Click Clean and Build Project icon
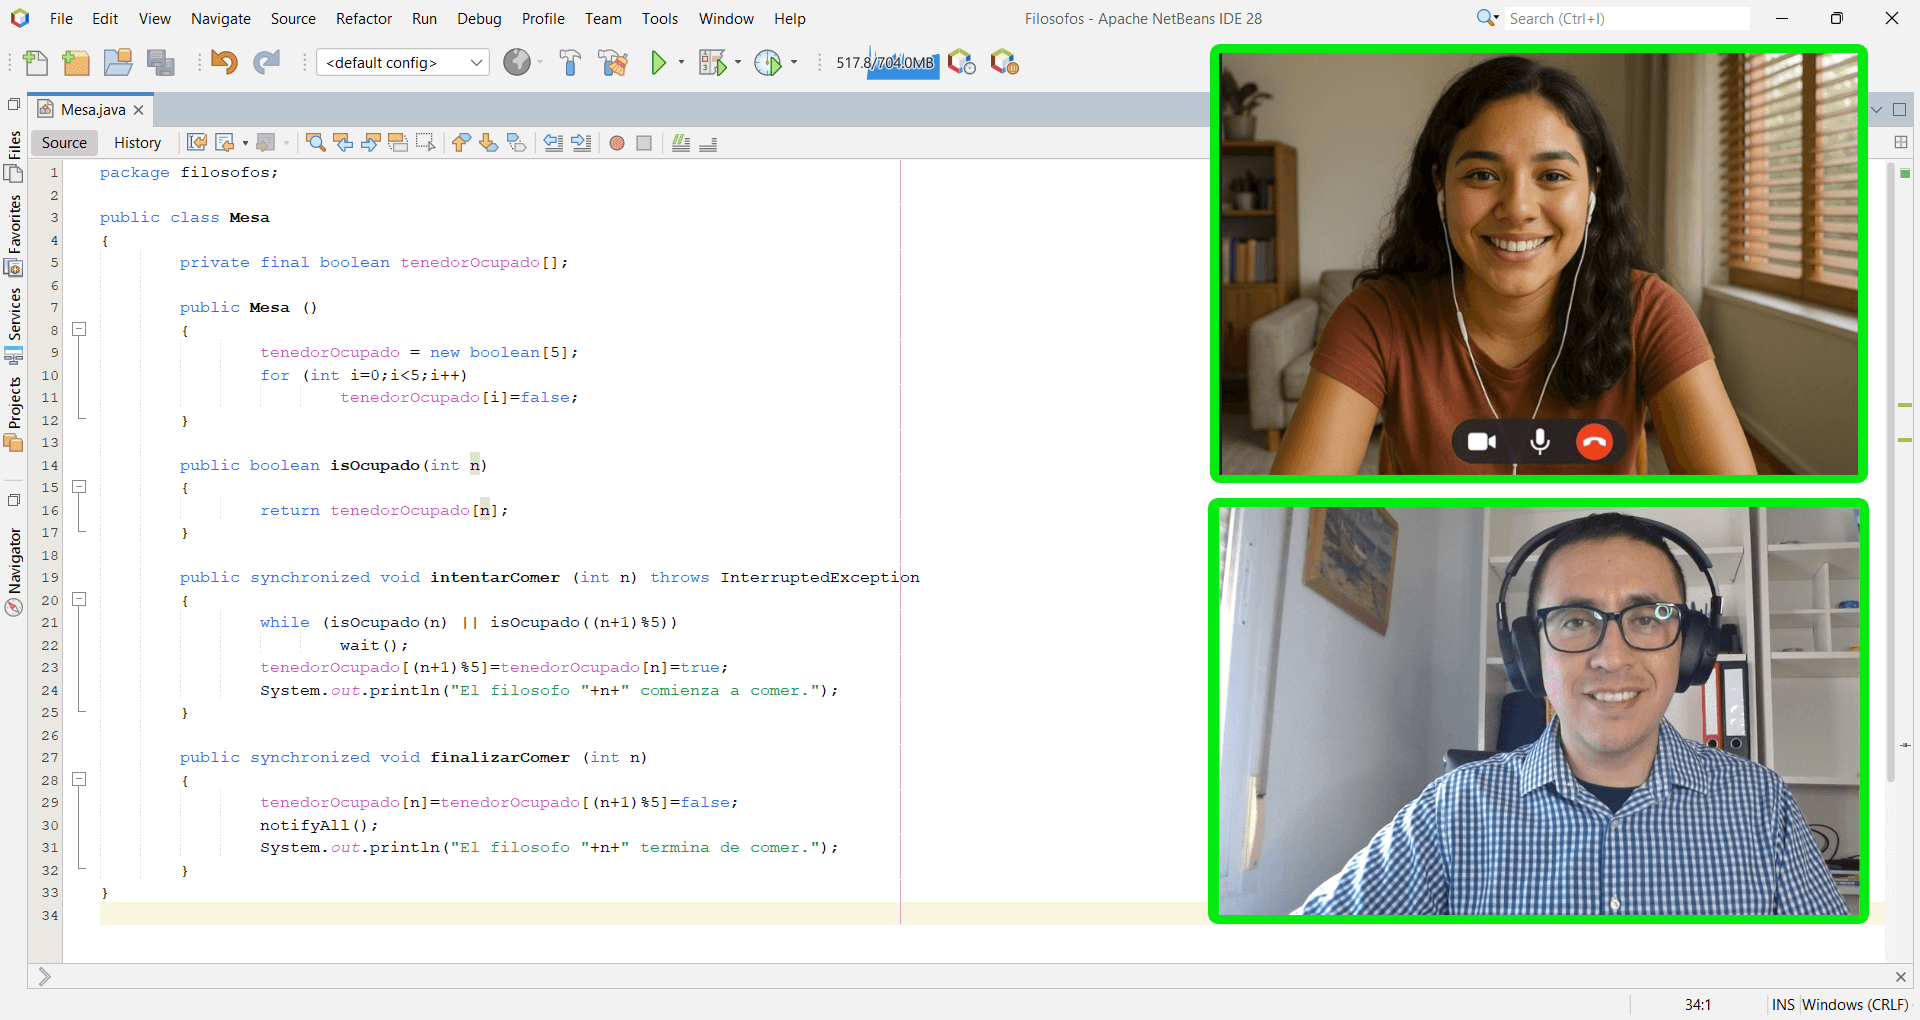Screen dimensions: 1920x1020 click(612, 63)
